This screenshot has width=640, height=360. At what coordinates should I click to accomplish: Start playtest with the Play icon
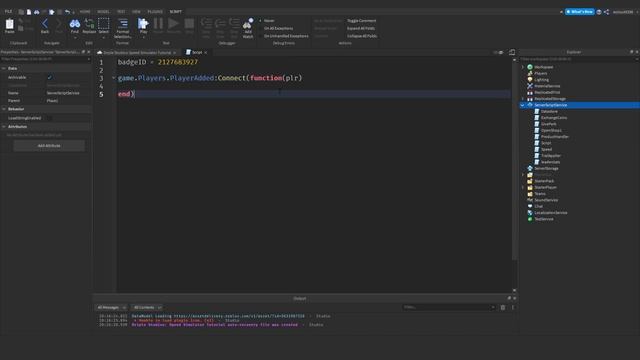click(143, 24)
